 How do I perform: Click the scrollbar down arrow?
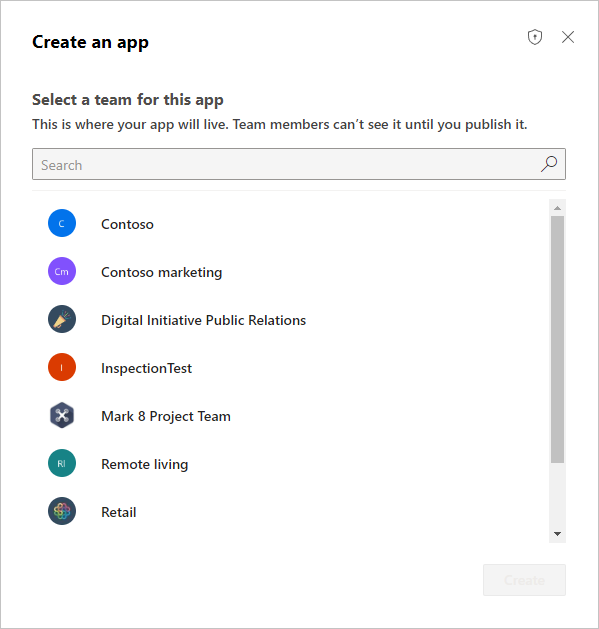pos(557,534)
